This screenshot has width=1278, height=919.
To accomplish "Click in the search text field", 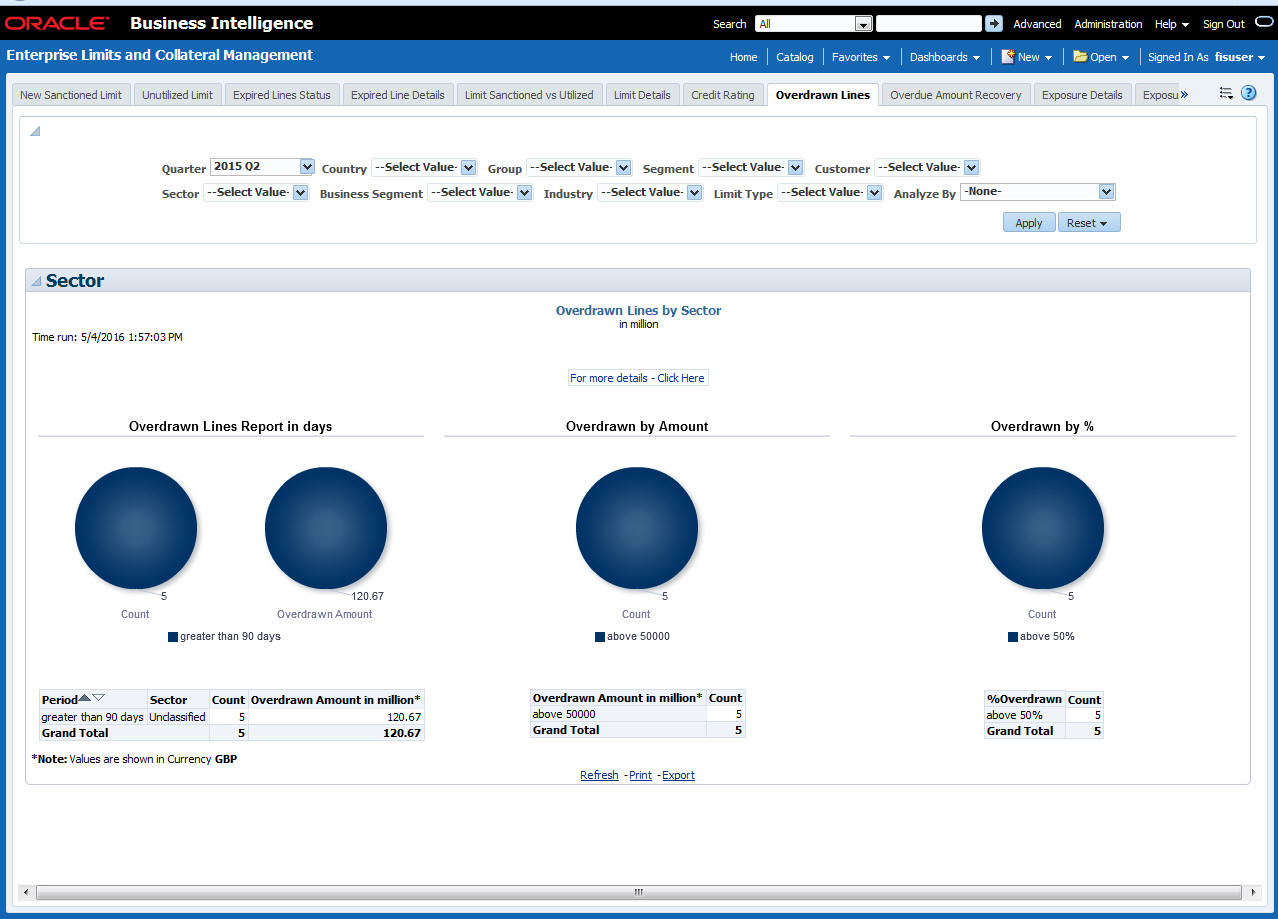I will (x=929, y=23).
